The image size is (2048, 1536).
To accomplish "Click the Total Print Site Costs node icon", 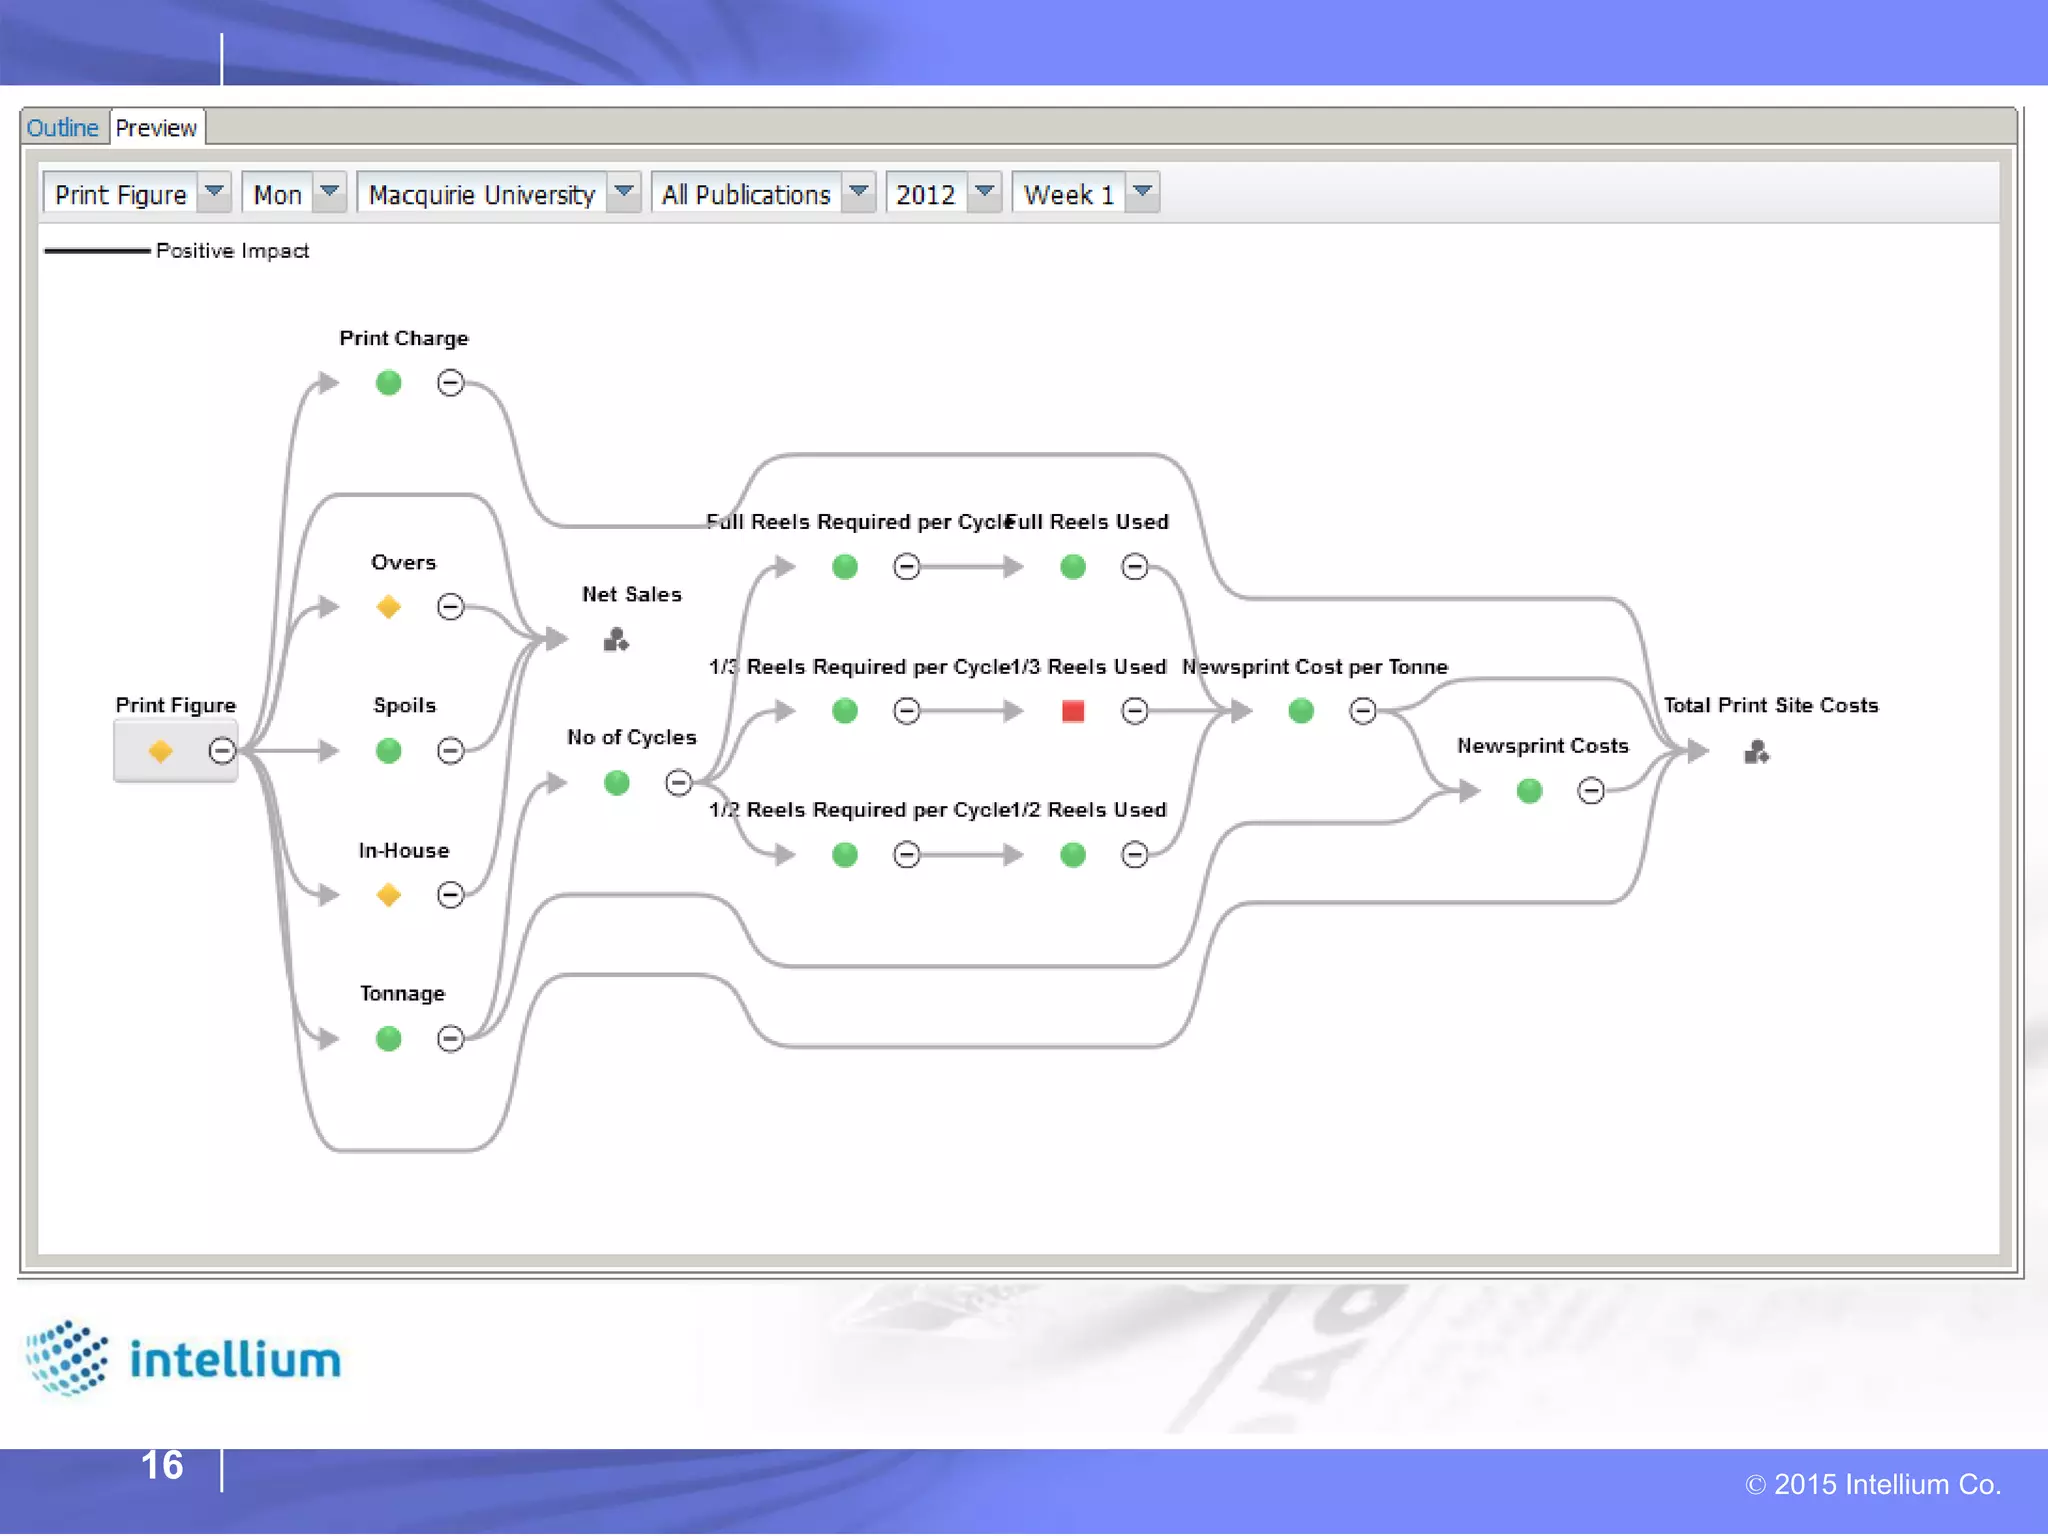I will click(x=1756, y=751).
